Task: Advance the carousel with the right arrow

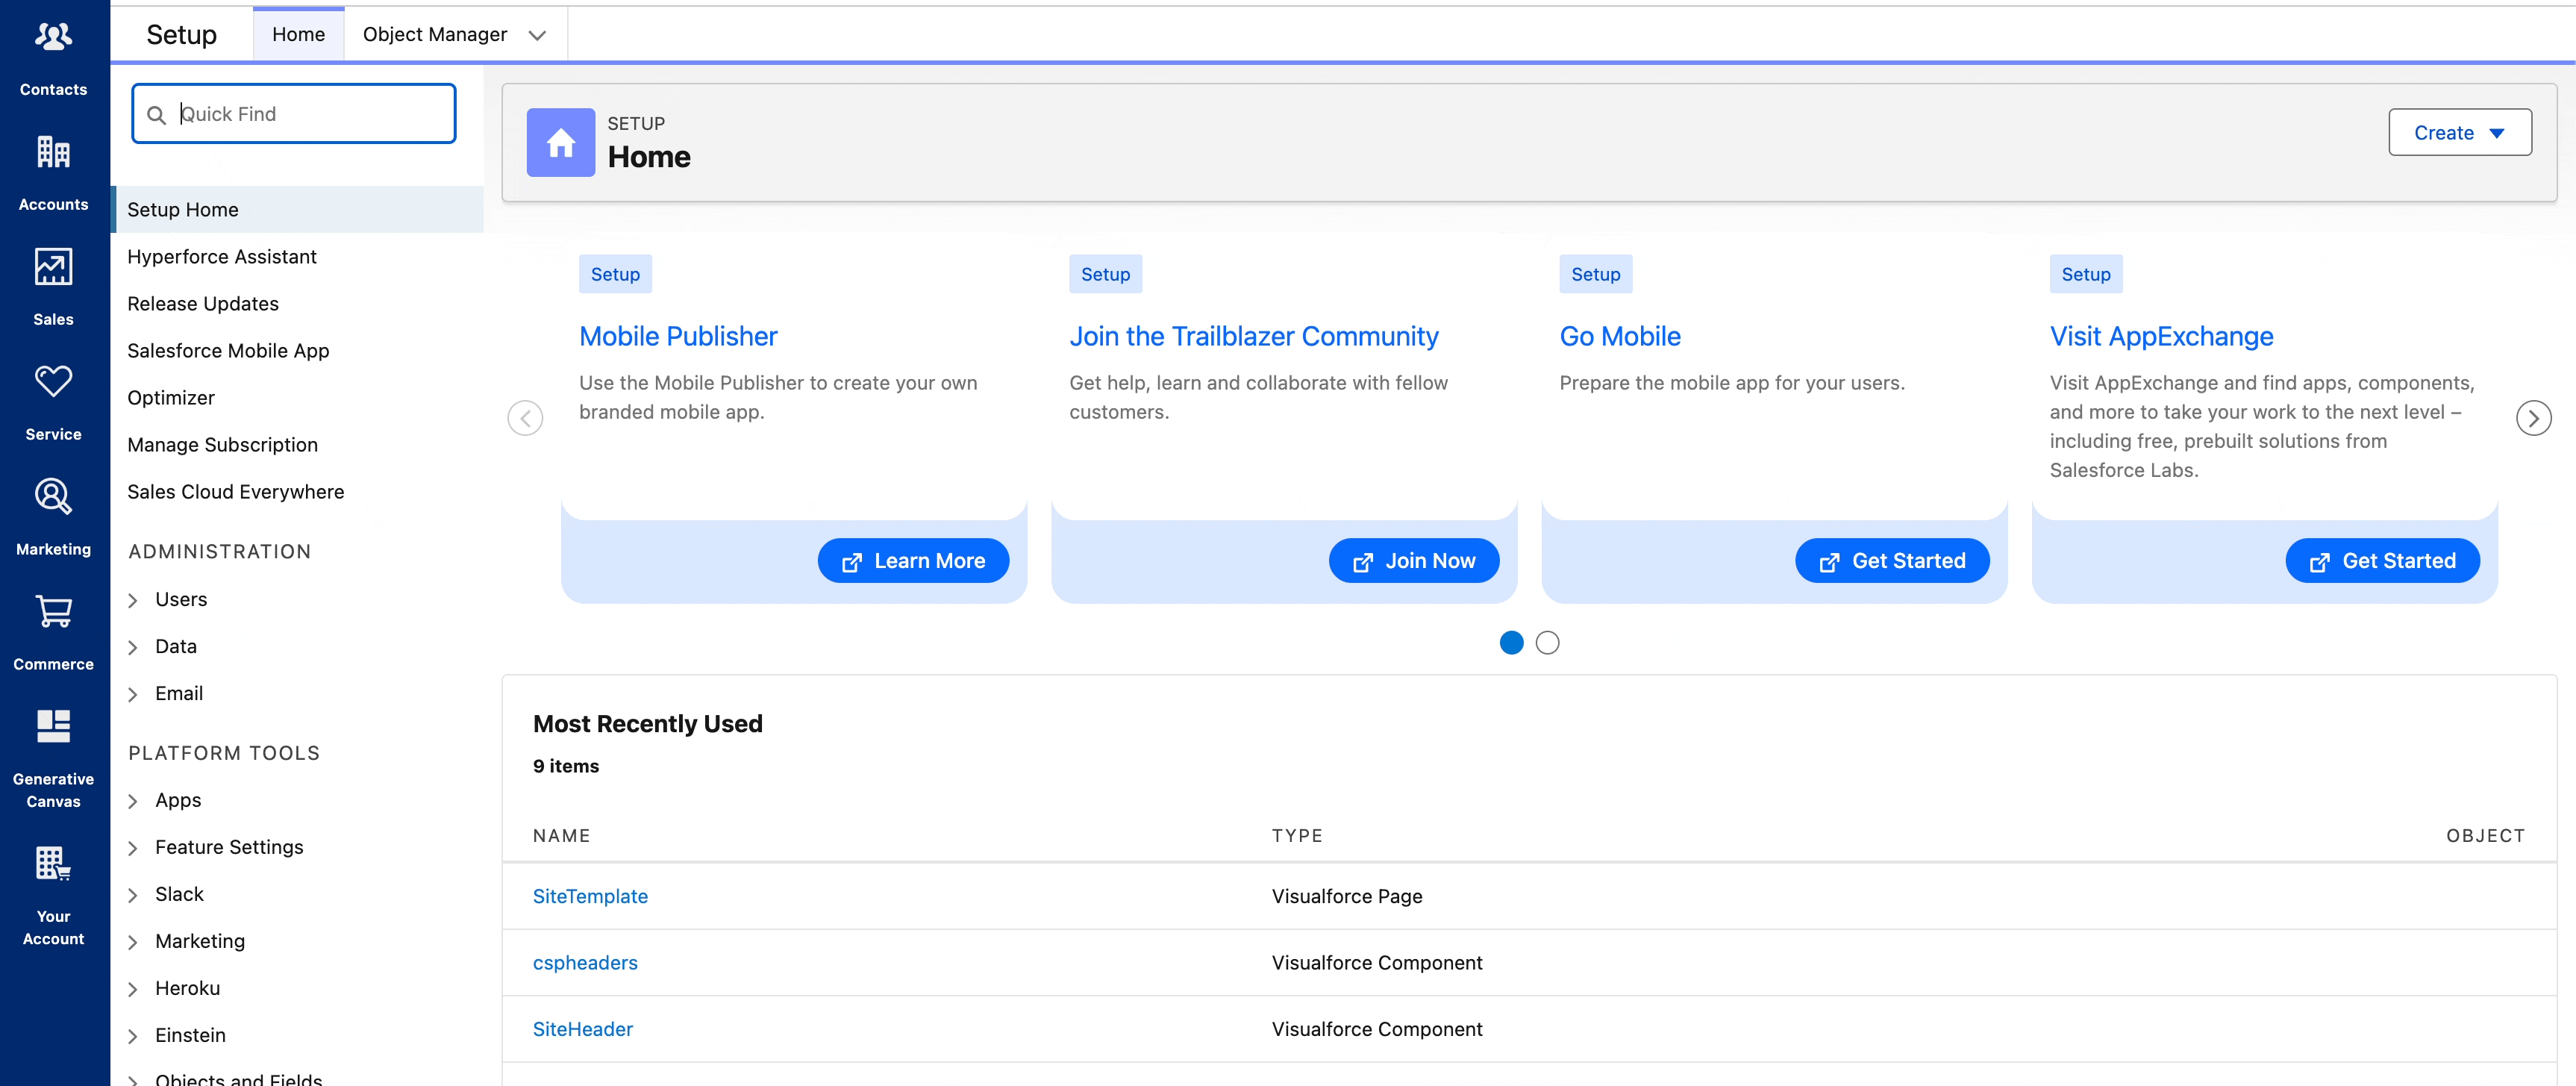Action: click(x=2533, y=417)
